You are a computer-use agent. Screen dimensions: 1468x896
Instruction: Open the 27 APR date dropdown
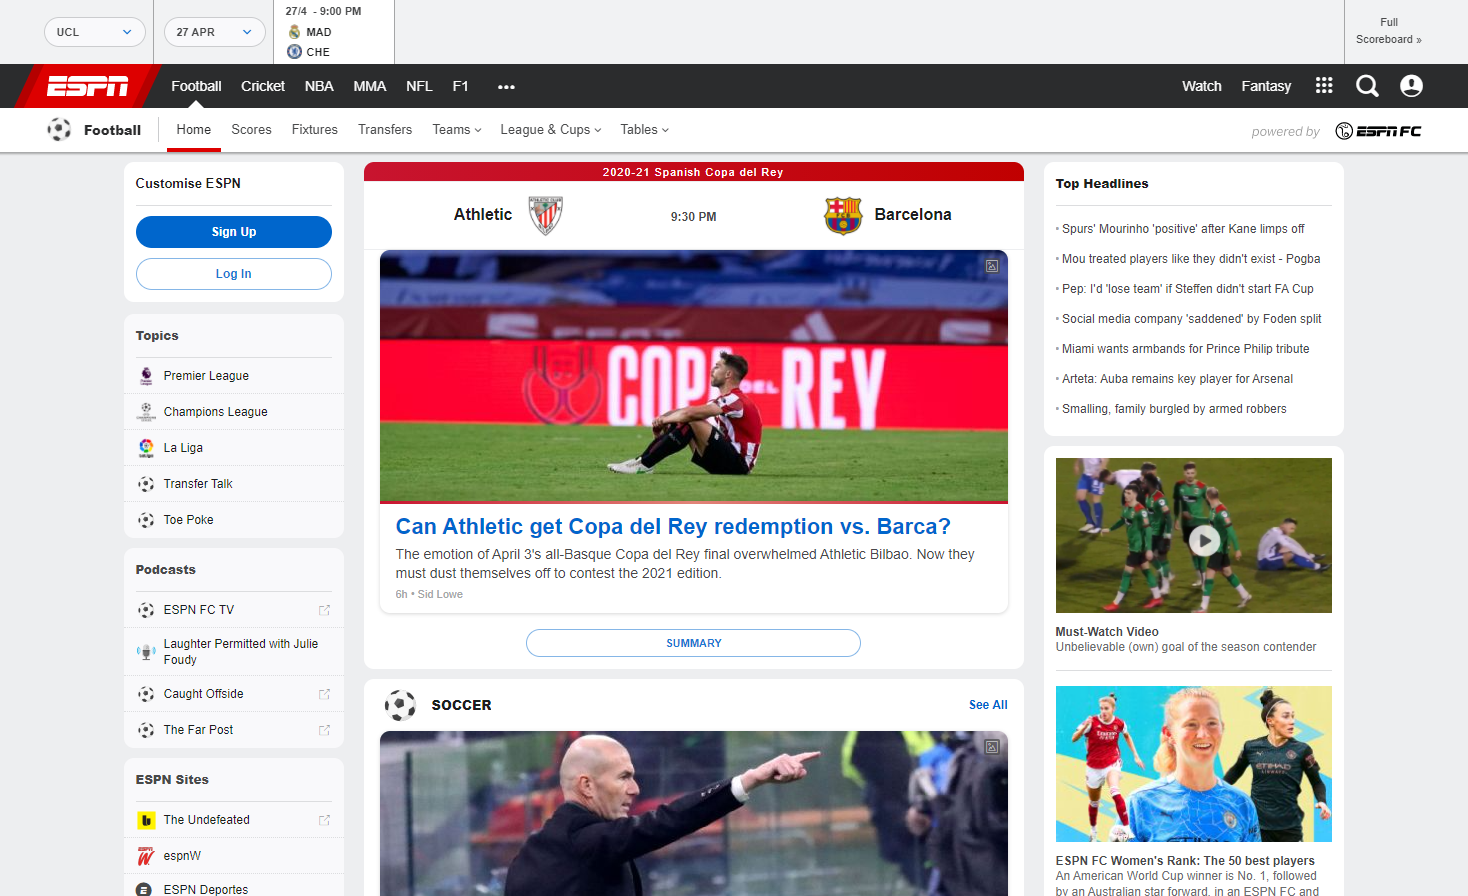pyautogui.click(x=215, y=32)
